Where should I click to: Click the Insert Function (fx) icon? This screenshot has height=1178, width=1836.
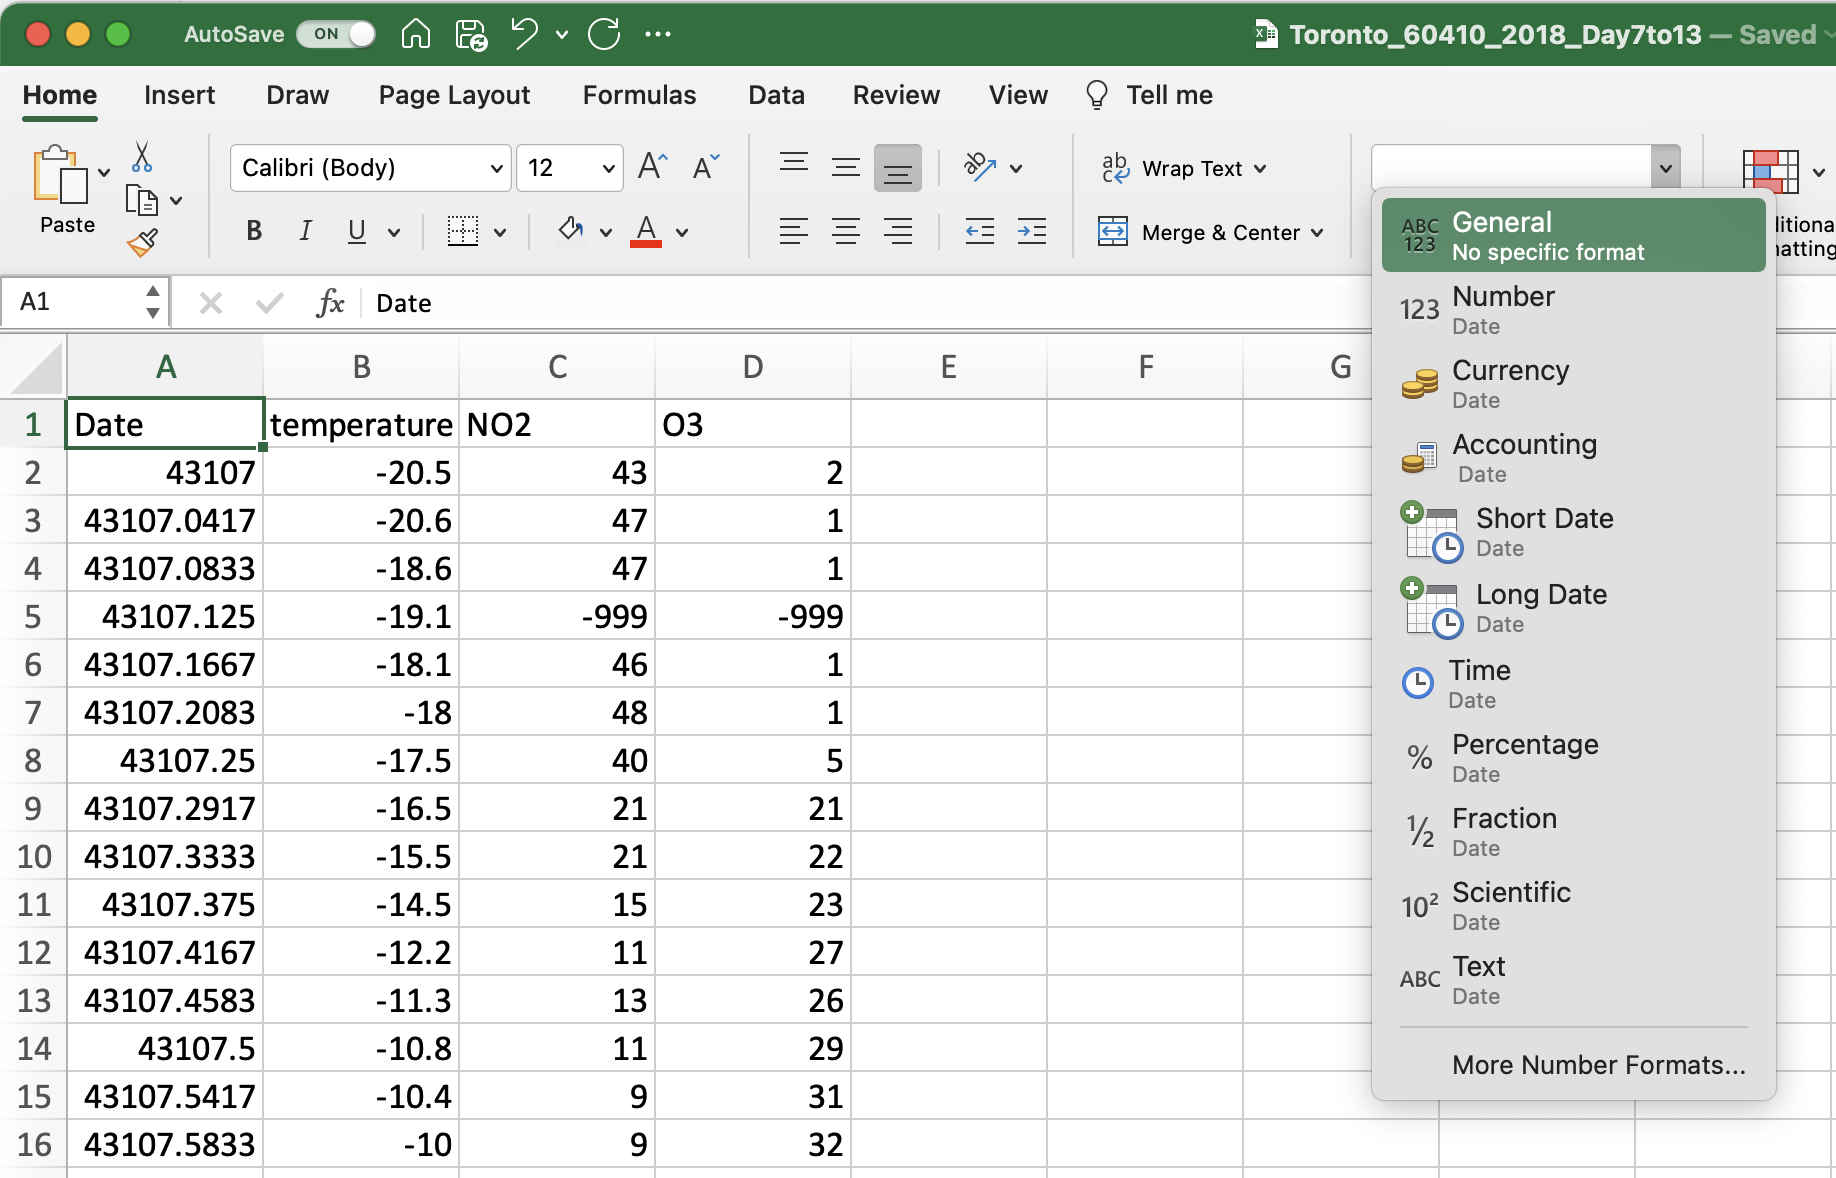coord(330,303)
